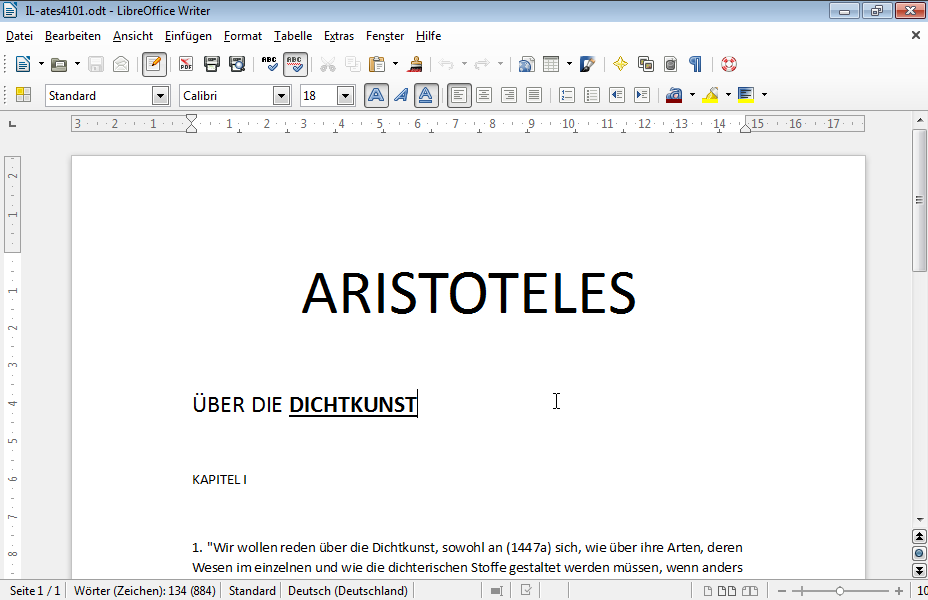Open the font size 18 dropdown
Image resolution: width=928 pixels, height=600 pixels.
(345, 95)
